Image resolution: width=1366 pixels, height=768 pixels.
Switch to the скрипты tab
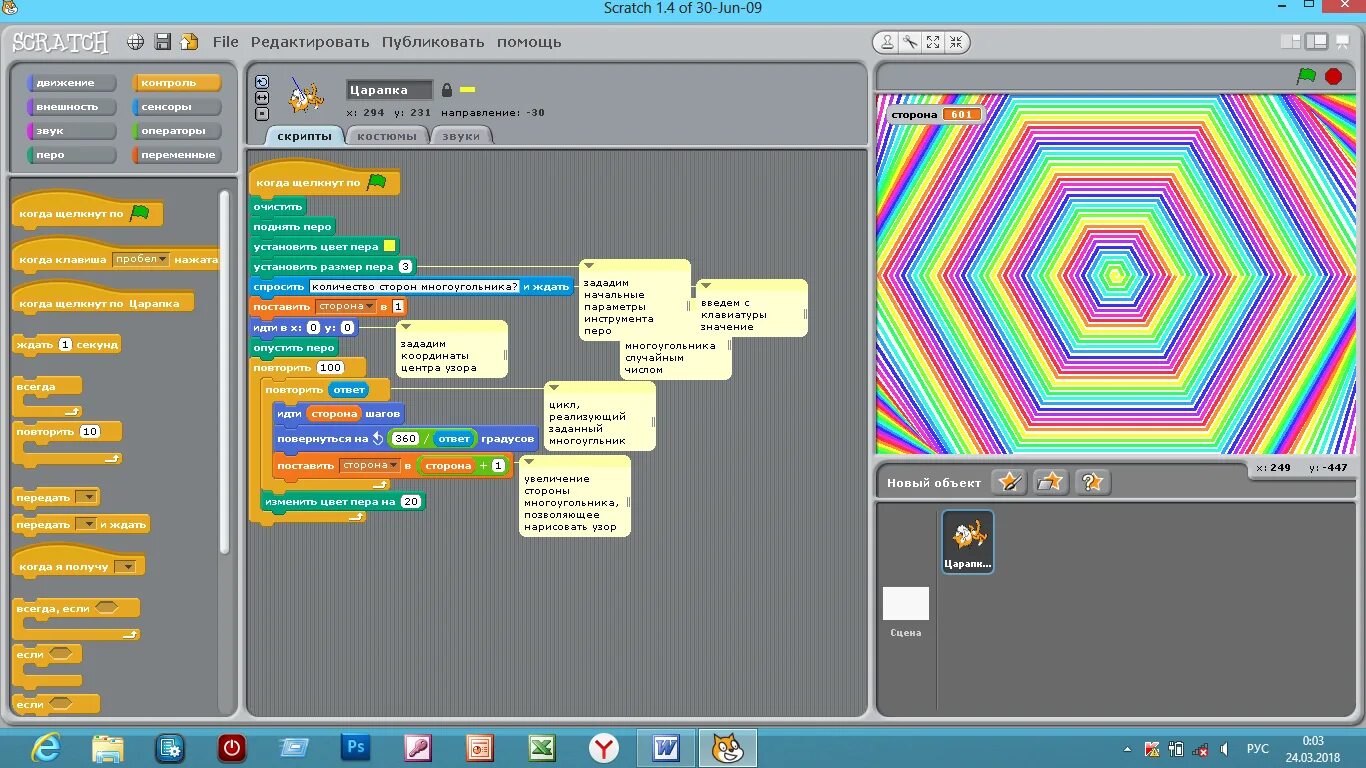pyautogui.click(x=304, y=136)
